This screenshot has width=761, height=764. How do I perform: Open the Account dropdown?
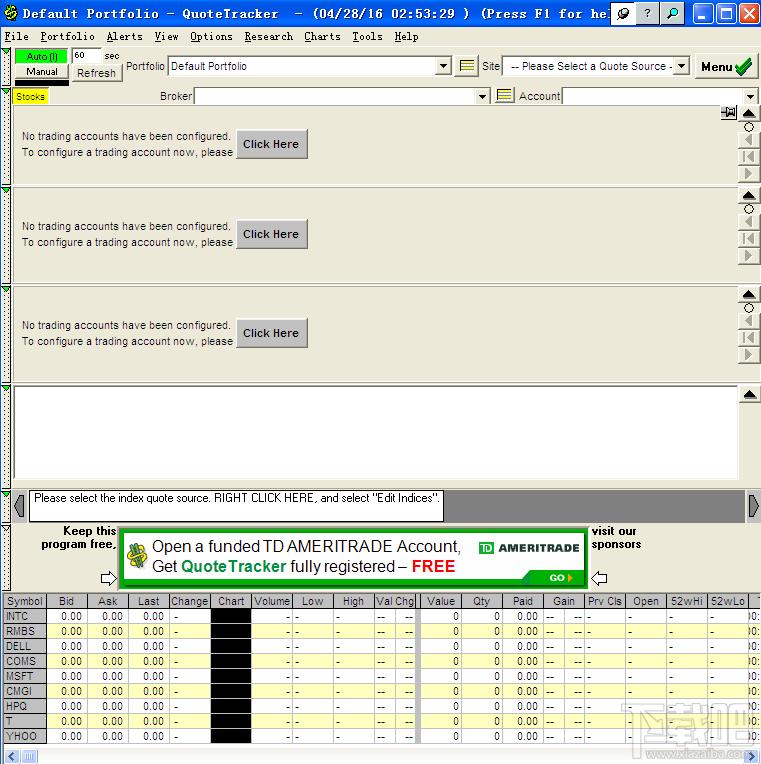750,96
